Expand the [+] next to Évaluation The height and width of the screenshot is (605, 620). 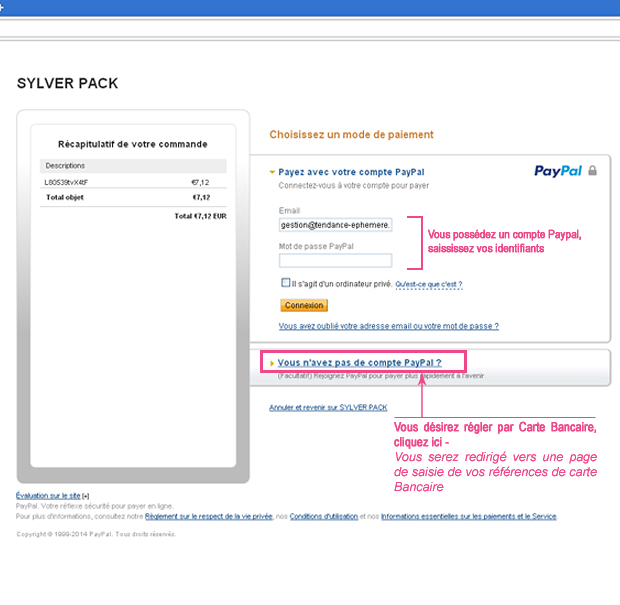[85, 496]
